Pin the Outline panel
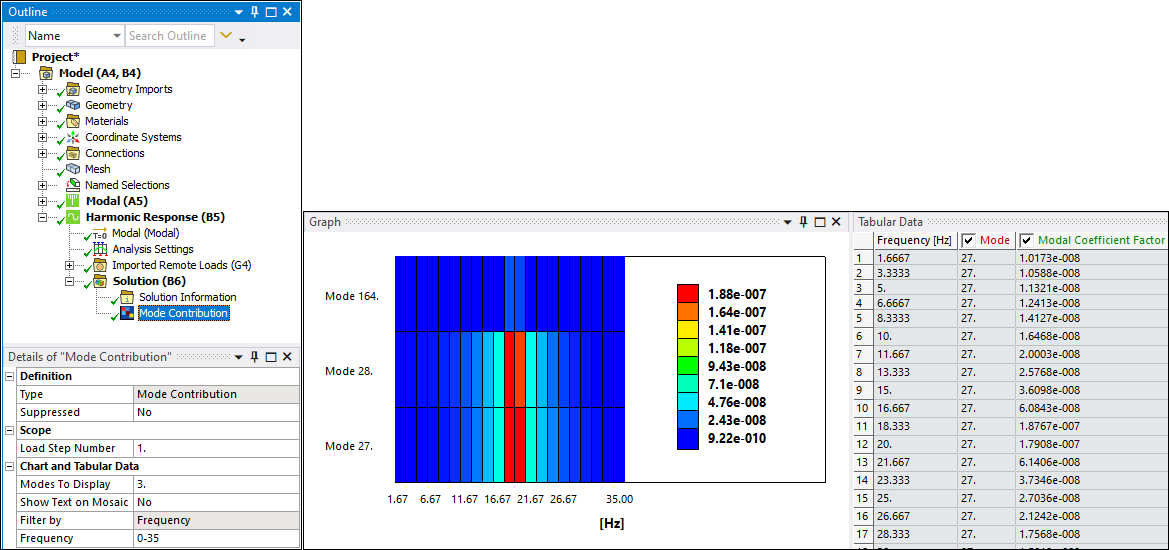The image size is (1169, 550). point(254,12)
